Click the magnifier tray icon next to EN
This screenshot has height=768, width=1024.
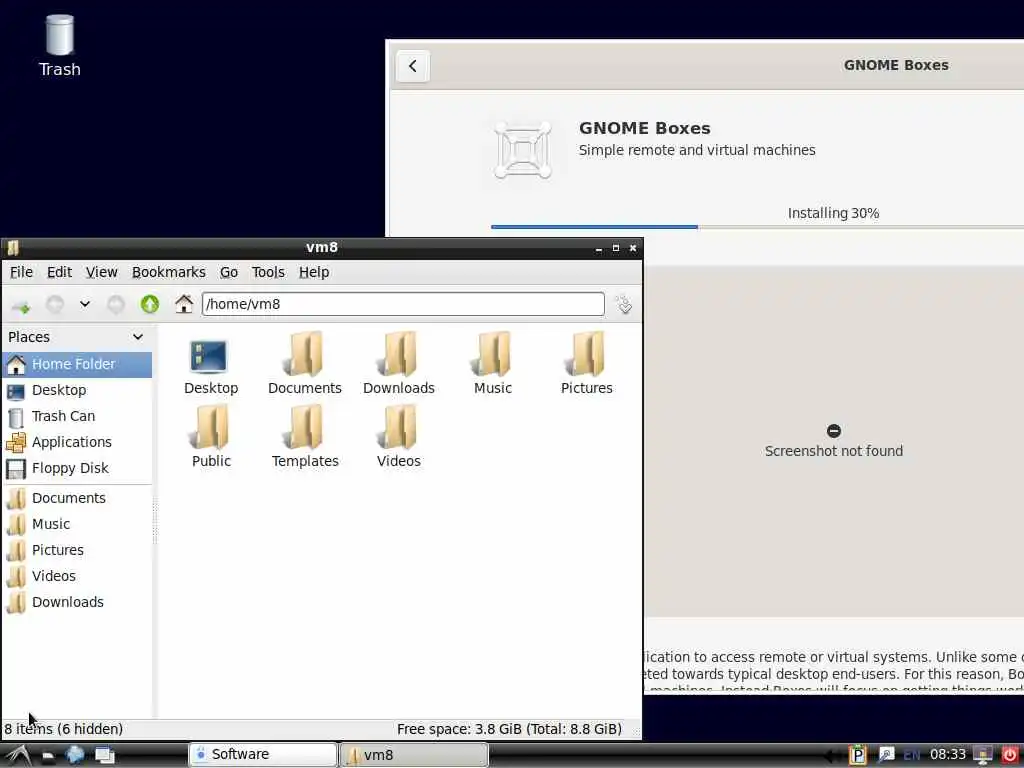pos(886,756)
